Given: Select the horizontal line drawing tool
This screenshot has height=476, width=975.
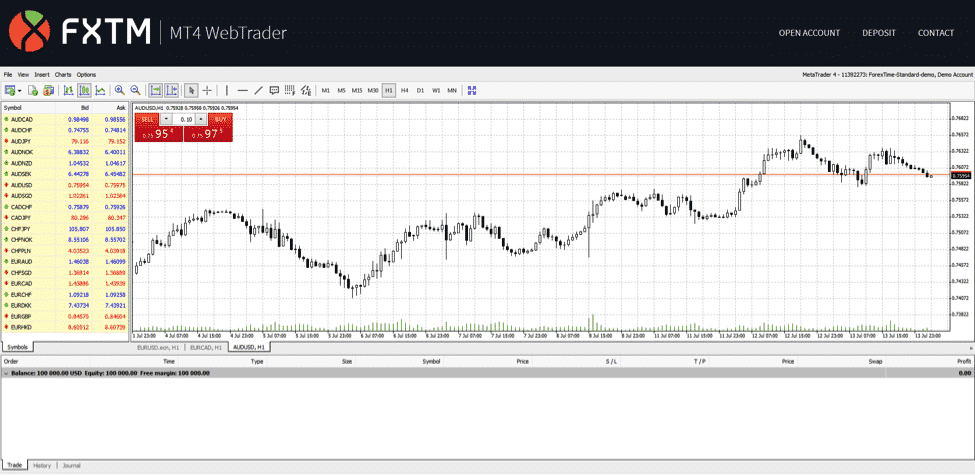Looking at the screenshot, I should (x=243, y=90).
